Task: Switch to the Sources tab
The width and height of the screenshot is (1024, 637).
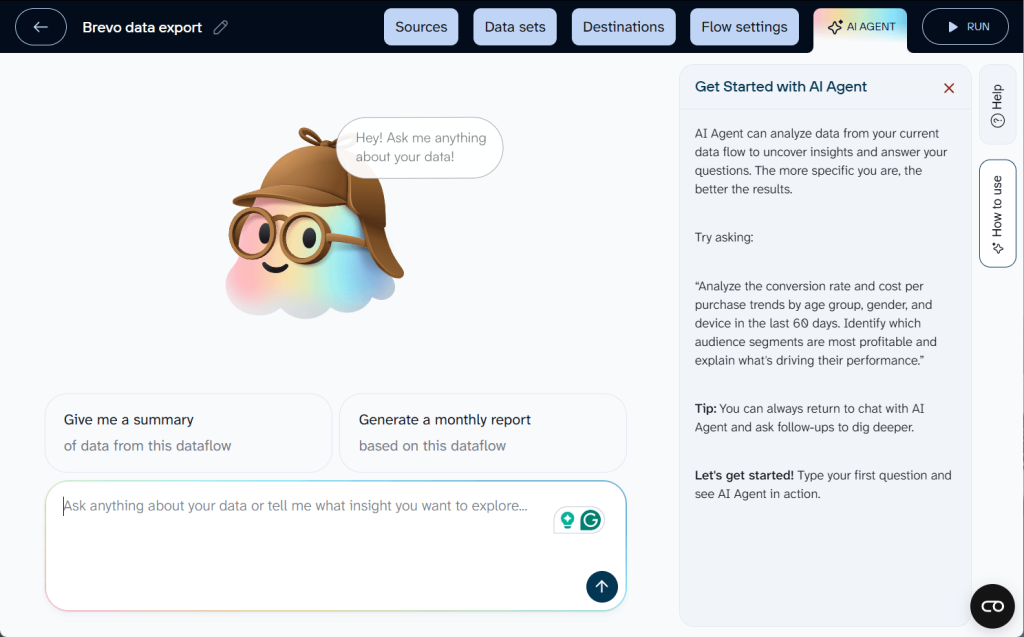Action: pos(420,27)
